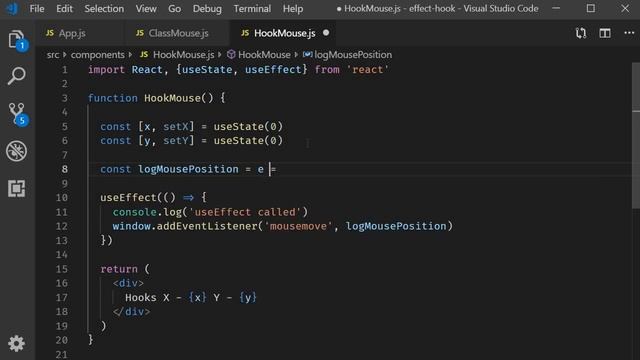Image resolution: width=640 pixels, height=360 pixels.
Task: Open the Go menu
Action: click(x=174, y=9)
